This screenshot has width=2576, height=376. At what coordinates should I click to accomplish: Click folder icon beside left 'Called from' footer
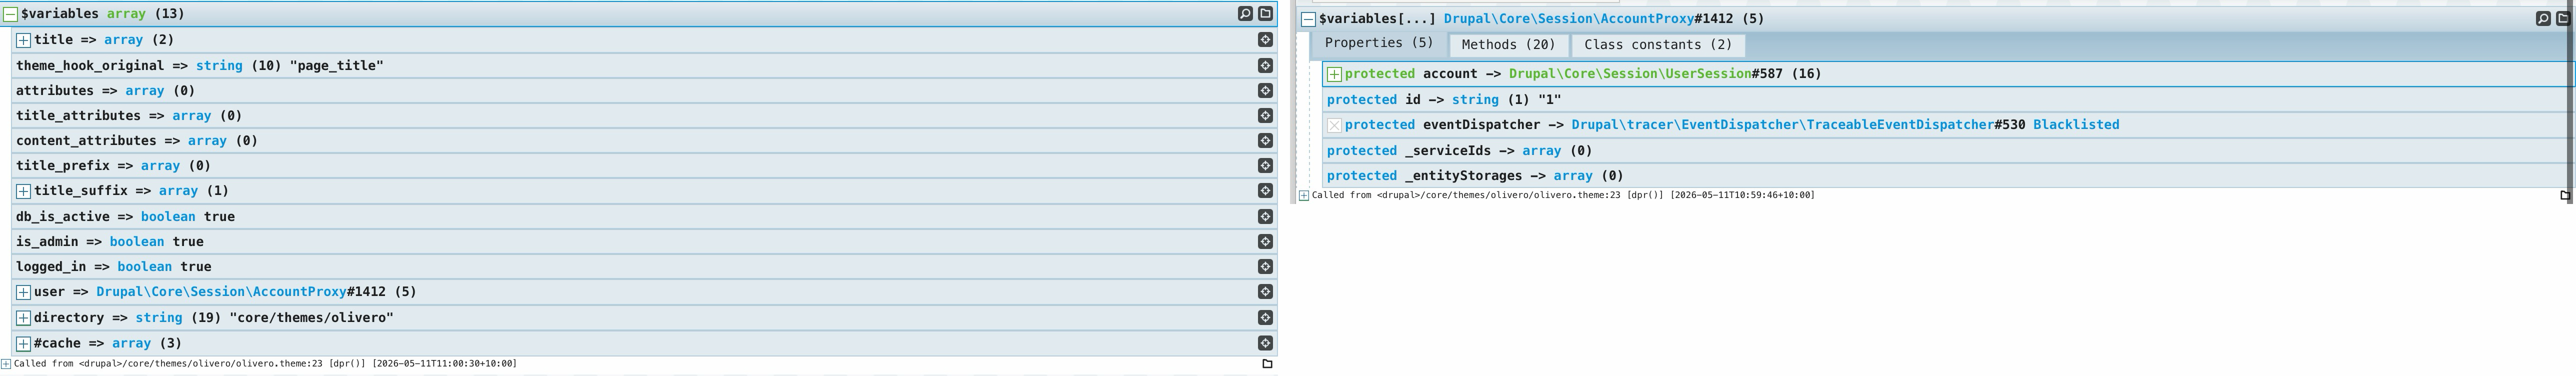click(1267, 364)
